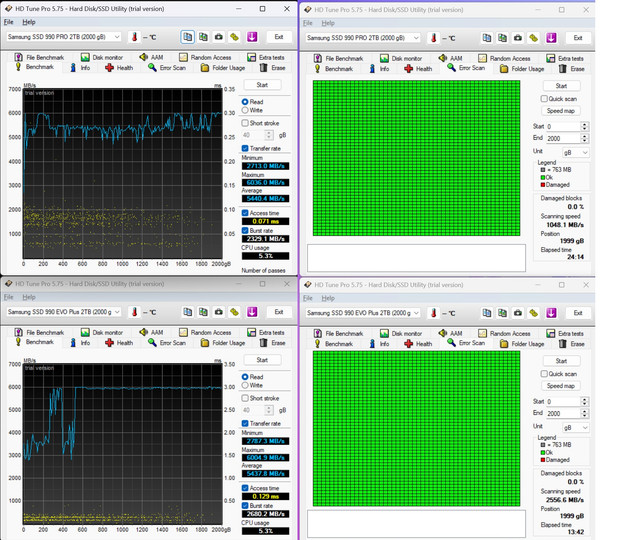The width and height of the screenshot is (640, 540).
Task: Click copy screenshot icon in 990 PRO benchmark window
Action: 203,37
